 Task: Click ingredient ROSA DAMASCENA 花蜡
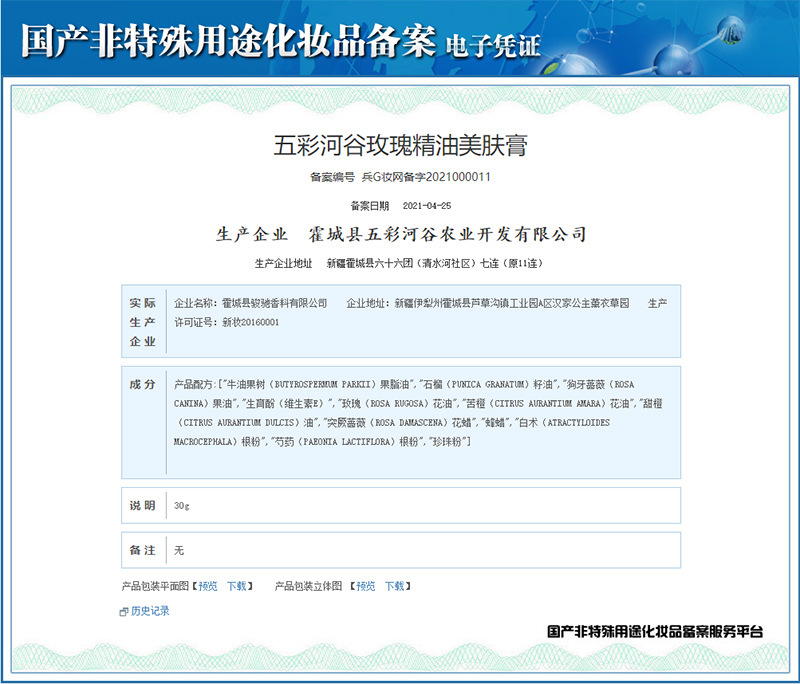pyautogui.click(x=399, y=422)
